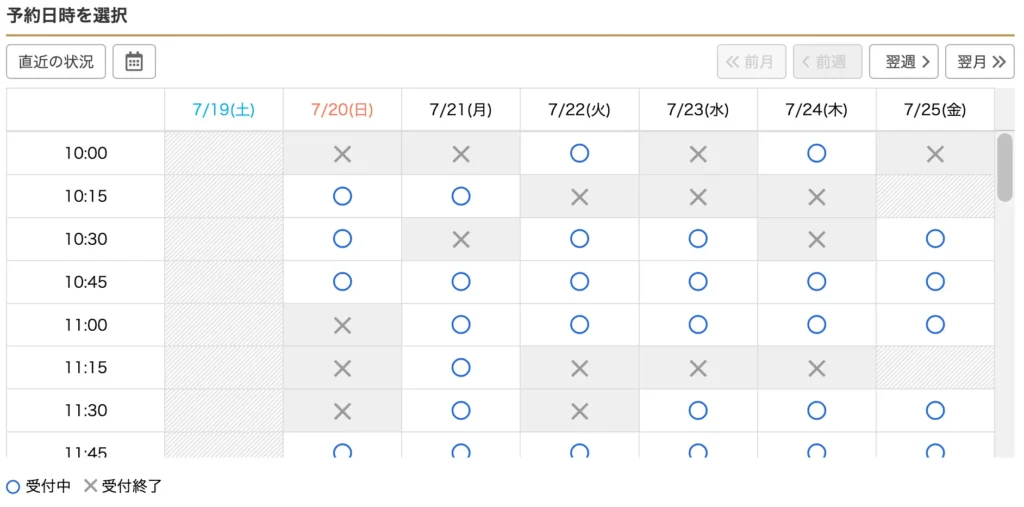
Task: Click 直近の状況 button
Action: tap(56, 61)
